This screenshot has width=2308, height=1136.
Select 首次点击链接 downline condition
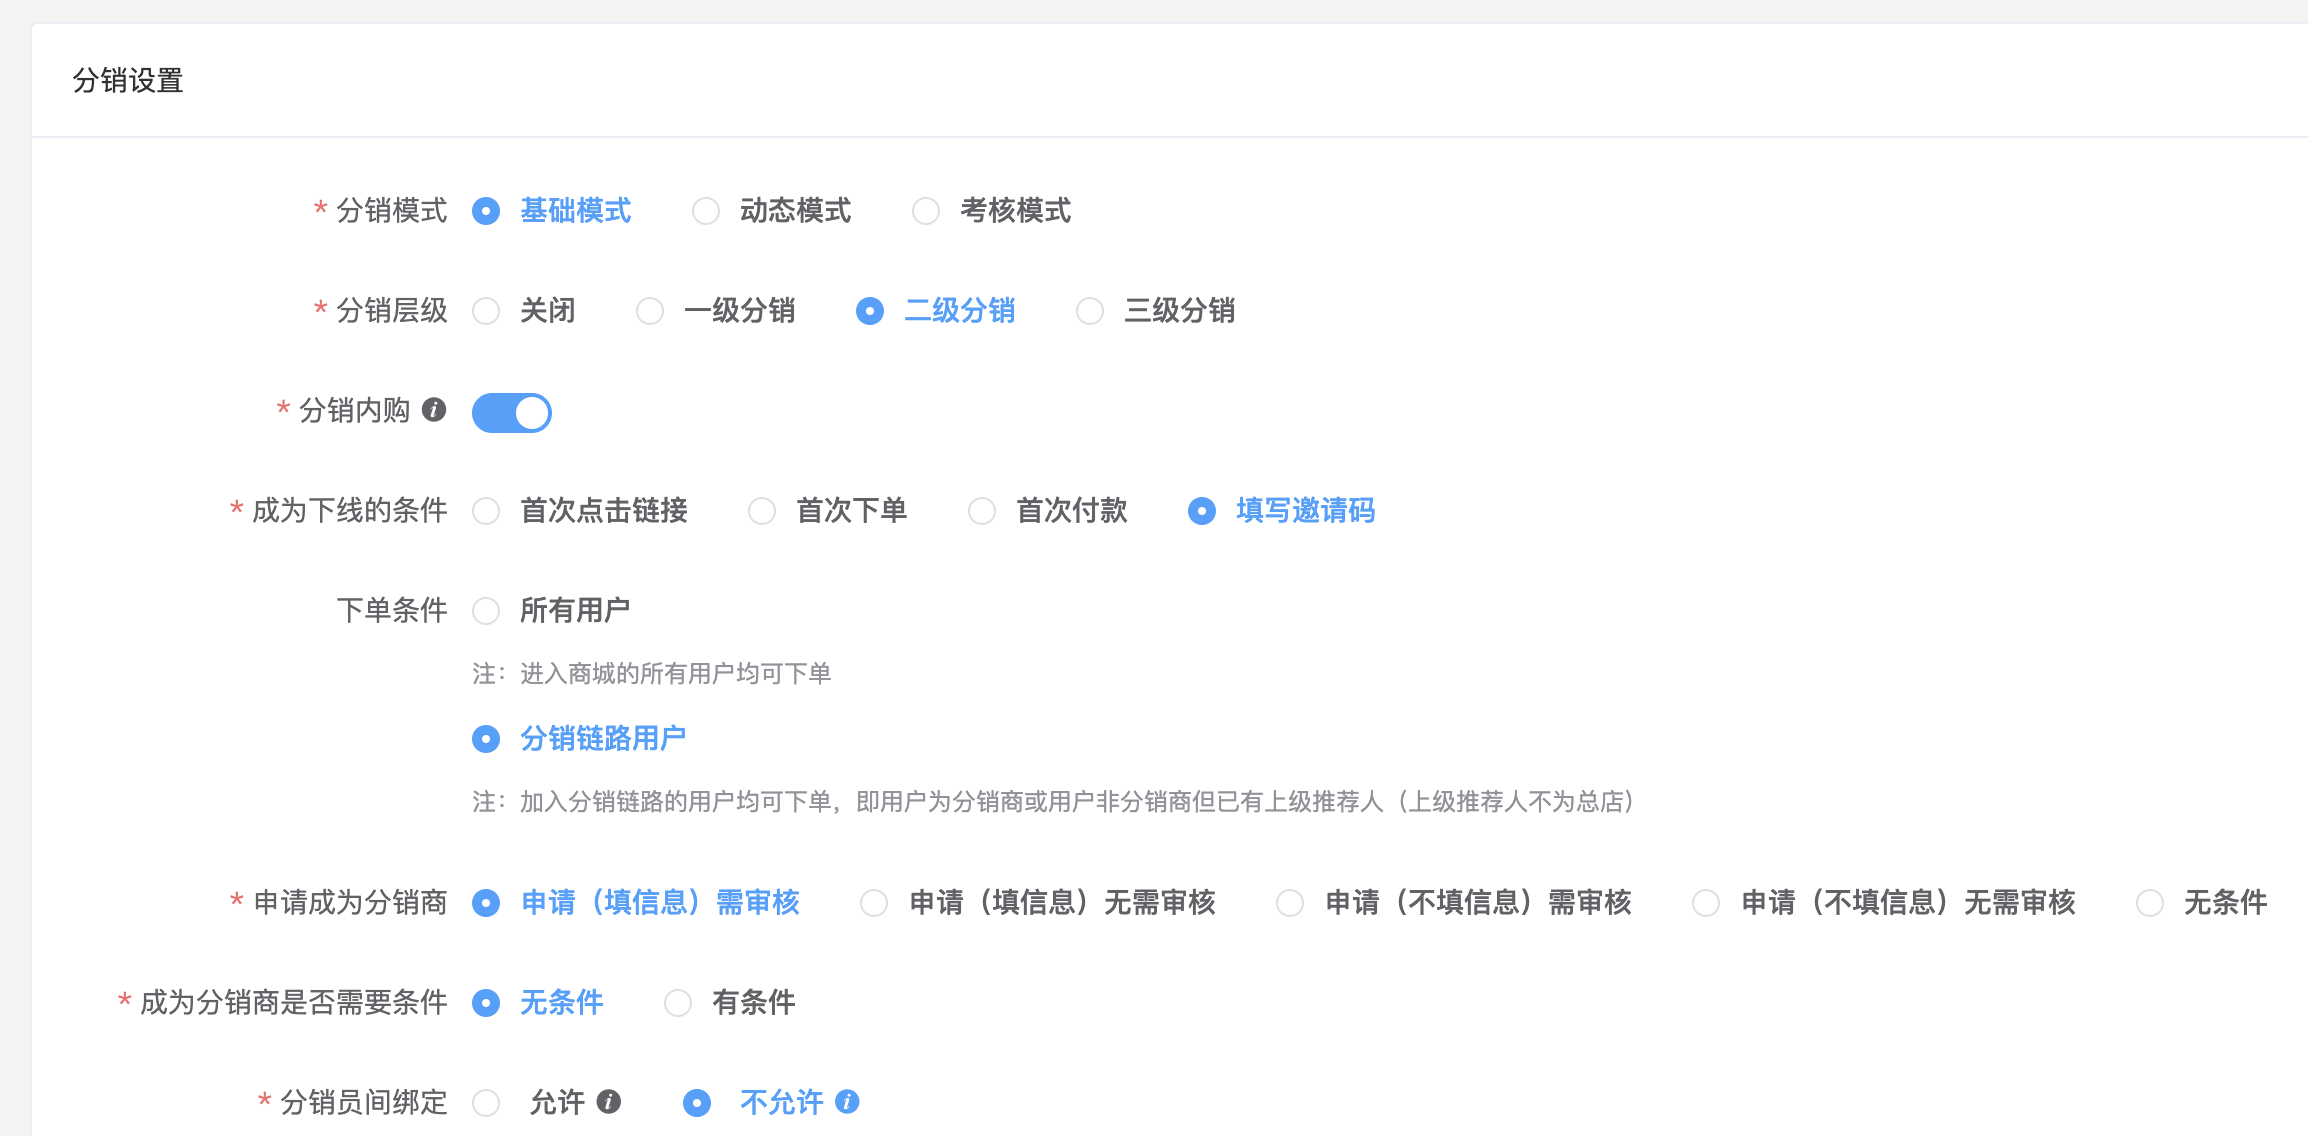point(486,511)
